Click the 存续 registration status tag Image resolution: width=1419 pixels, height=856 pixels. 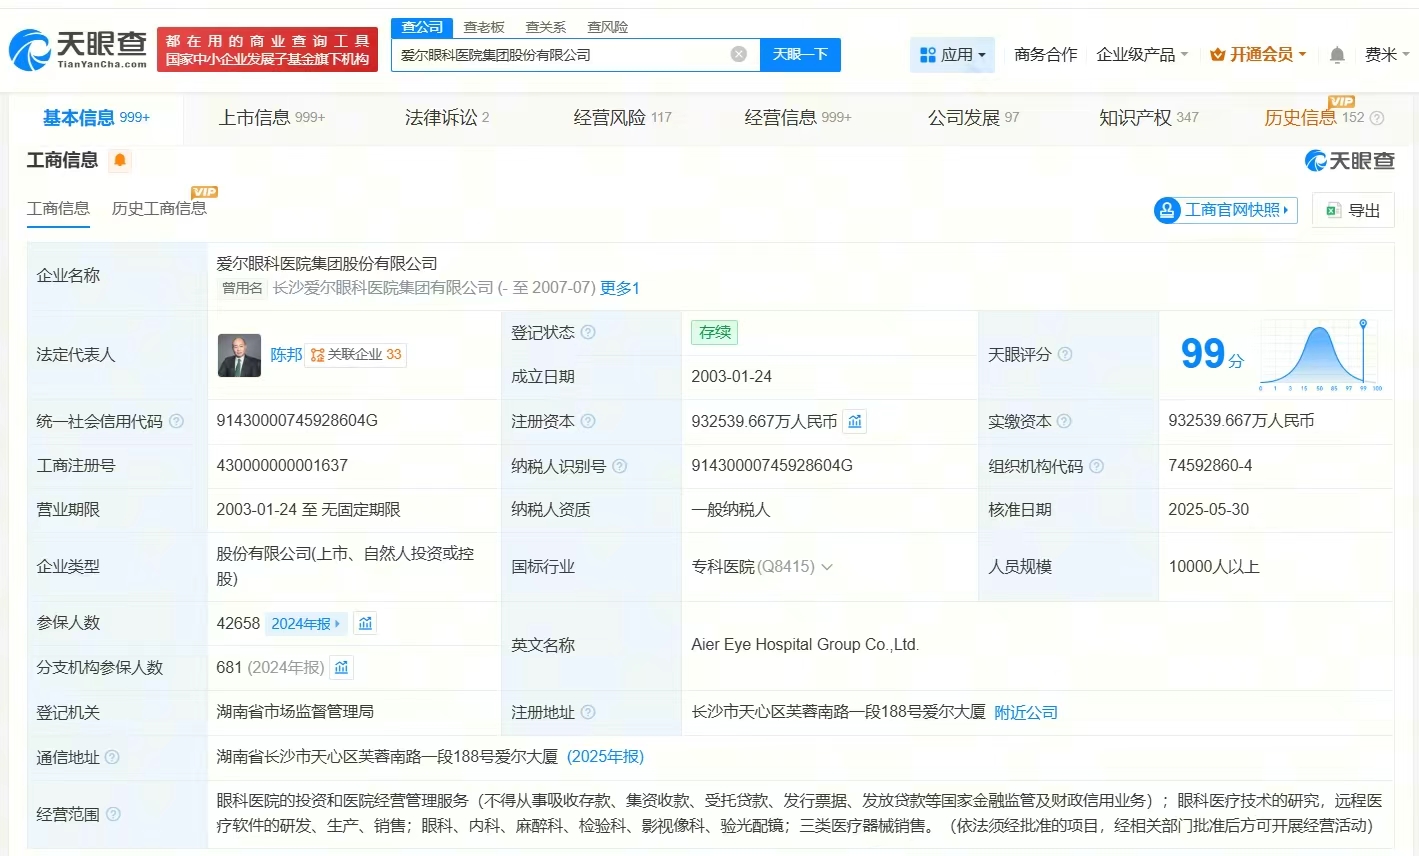point(714,332)
